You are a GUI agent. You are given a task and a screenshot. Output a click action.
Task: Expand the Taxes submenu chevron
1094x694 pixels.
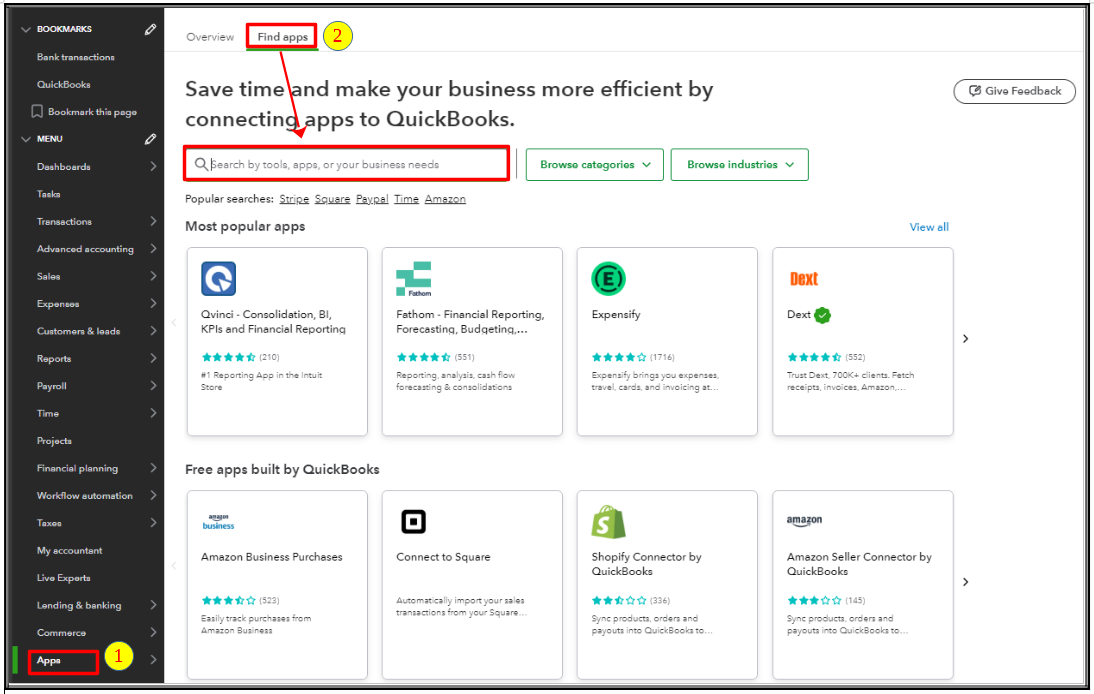pyautogui.click(x=153, y=523)
